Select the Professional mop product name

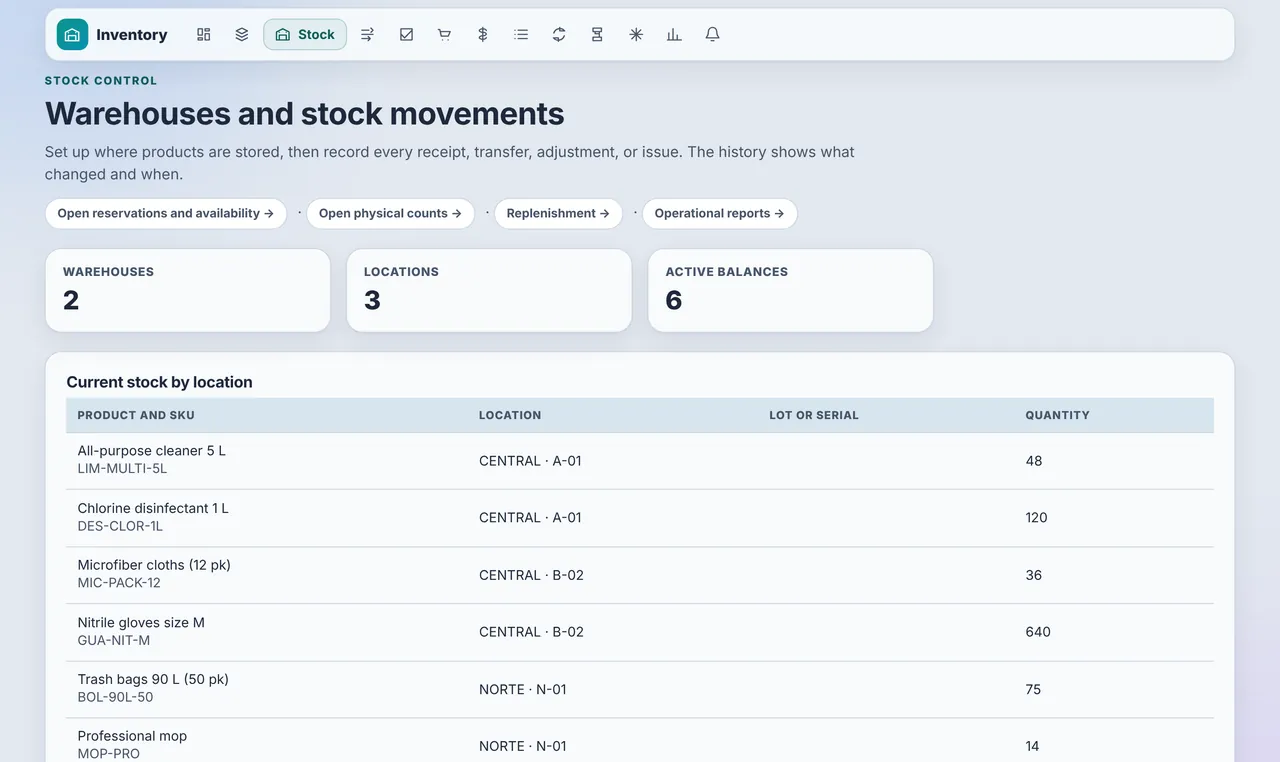(x=132, y=736)
